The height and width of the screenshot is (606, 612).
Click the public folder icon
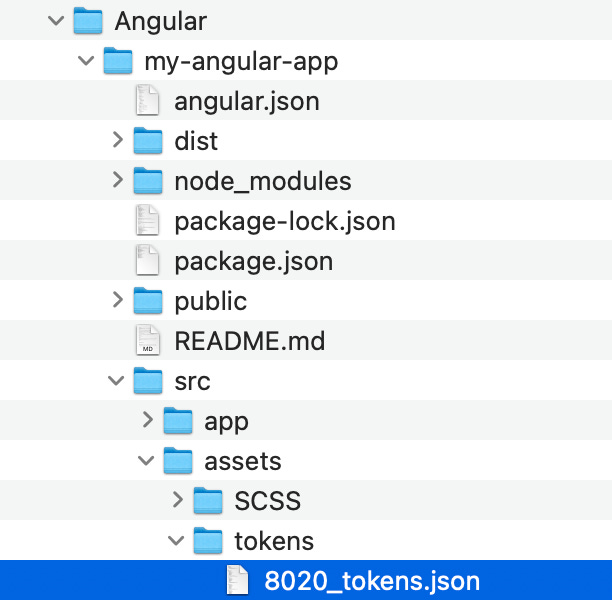148,300
